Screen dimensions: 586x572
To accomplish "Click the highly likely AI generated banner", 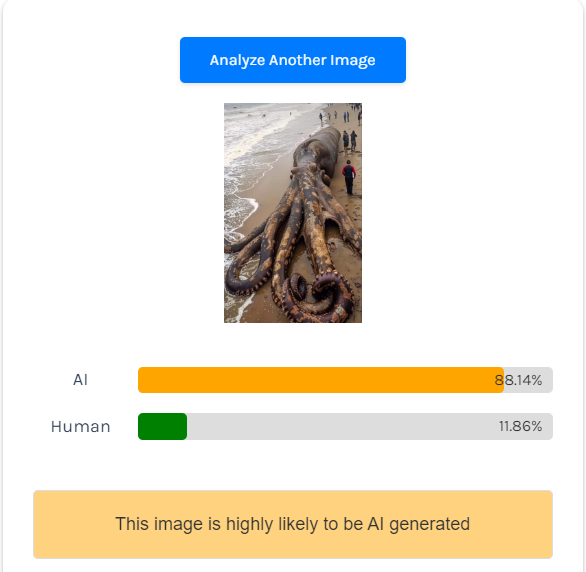I will coord(293,525).
